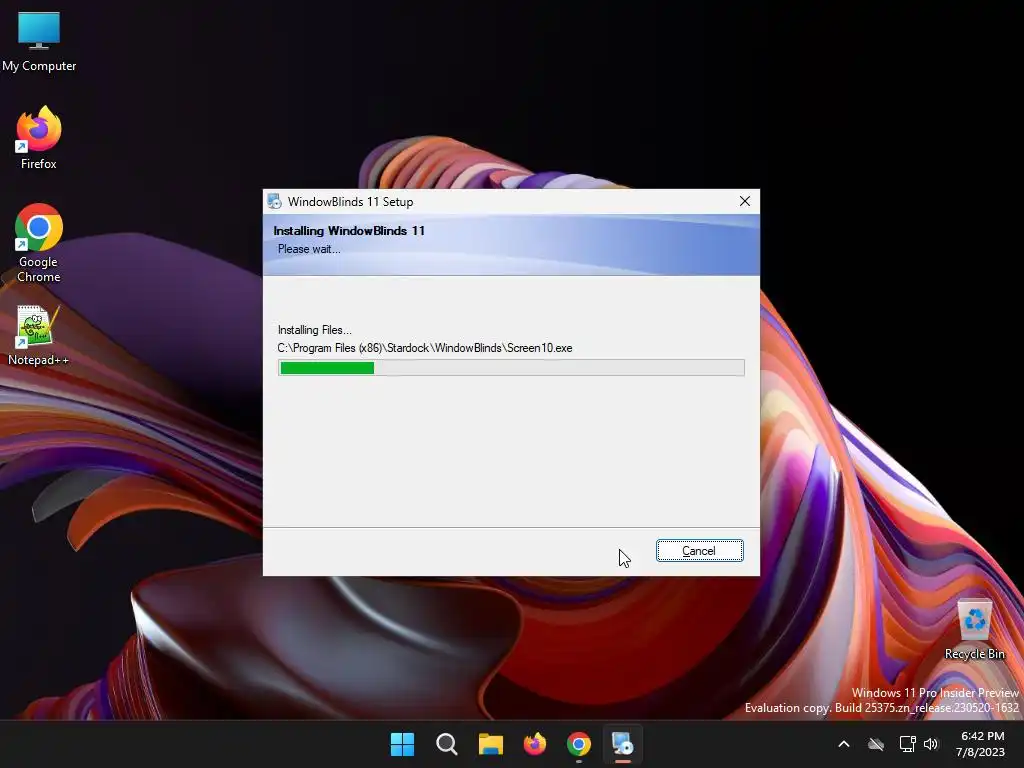1024x768 pixels.
Task: Click the cloud sync tray icon
Action: coord(876,744)
